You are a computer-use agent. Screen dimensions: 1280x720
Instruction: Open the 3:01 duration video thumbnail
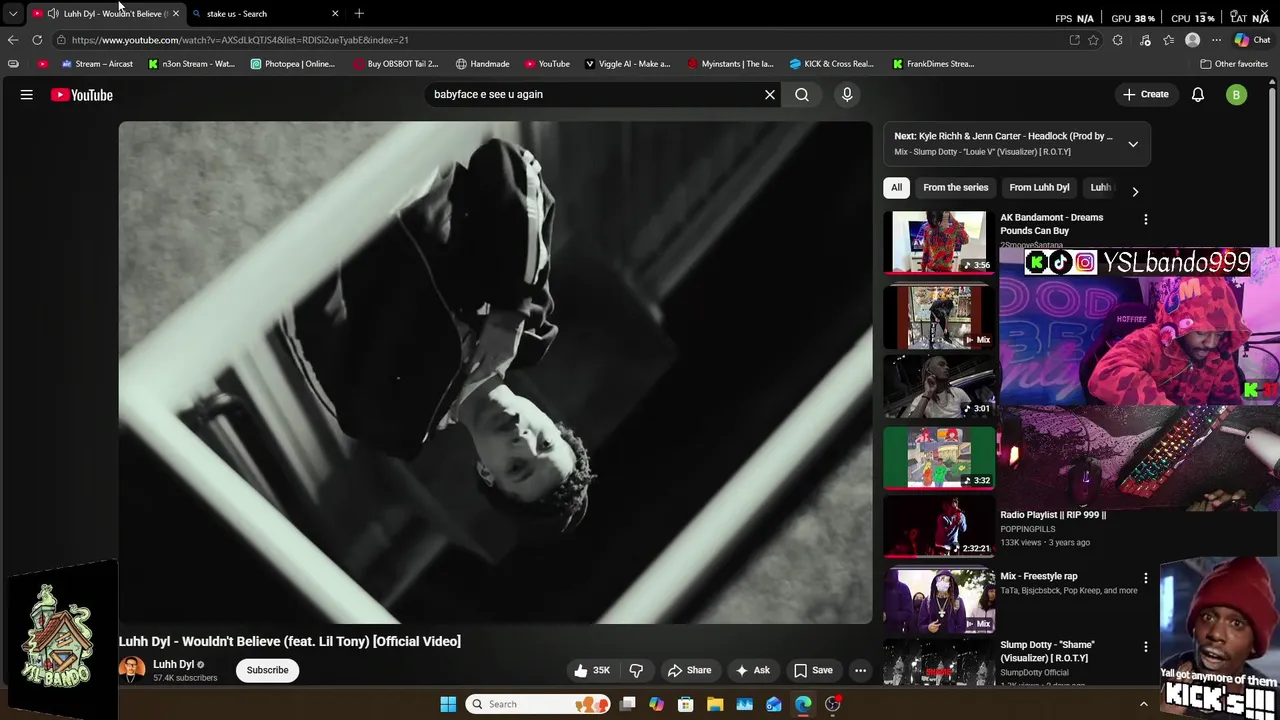[x=939, y=386]
